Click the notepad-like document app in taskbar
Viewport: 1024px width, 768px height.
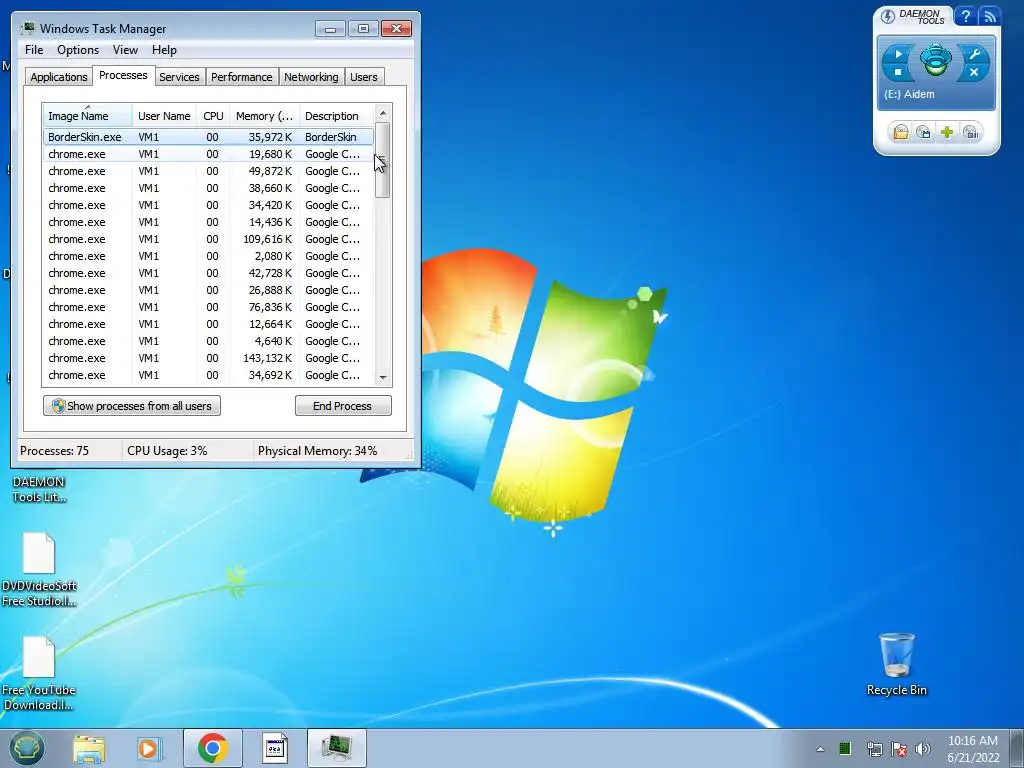275,748
